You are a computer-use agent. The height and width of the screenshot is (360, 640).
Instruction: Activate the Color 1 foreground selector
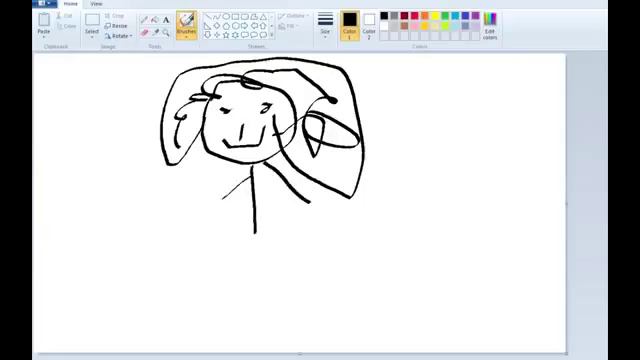(x=350, y=26)
